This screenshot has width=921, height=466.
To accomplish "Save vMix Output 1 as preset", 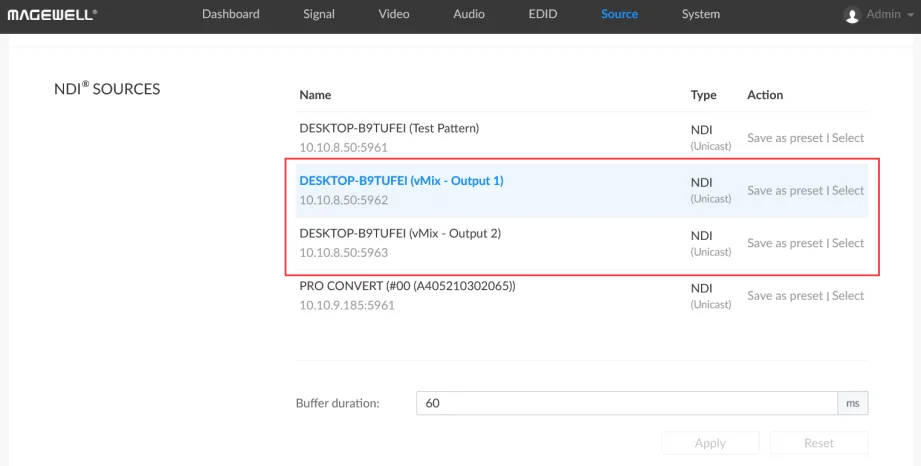I will tap(785, 190).
